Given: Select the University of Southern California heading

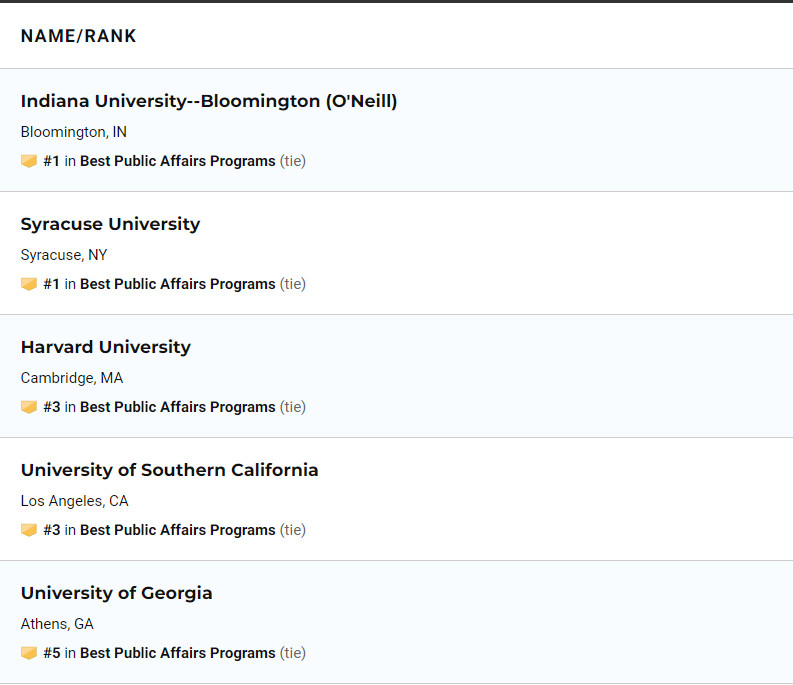Looking at the screenshot, I should tap(169, 470).
